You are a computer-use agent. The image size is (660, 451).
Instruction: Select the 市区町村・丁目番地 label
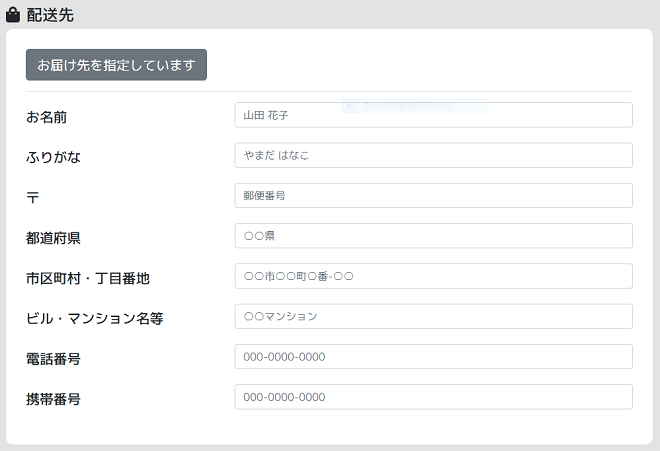click(x=87, y=278)
